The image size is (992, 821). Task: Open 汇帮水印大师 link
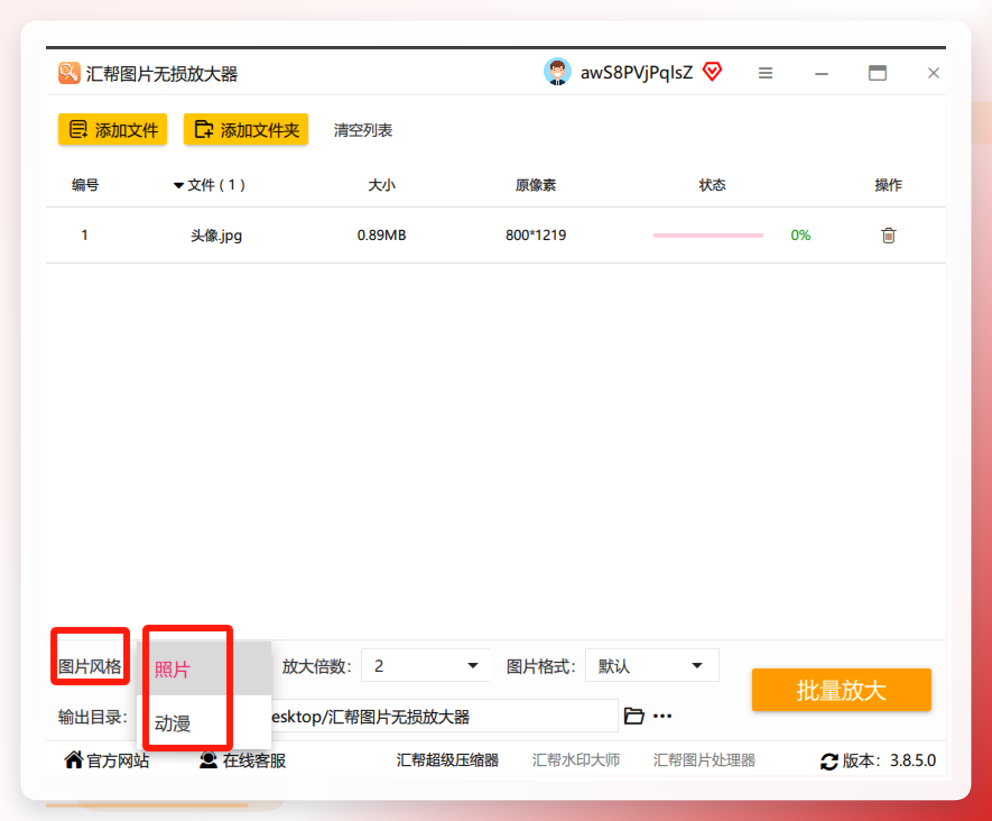pyautogui.click(x=576, y=760)
